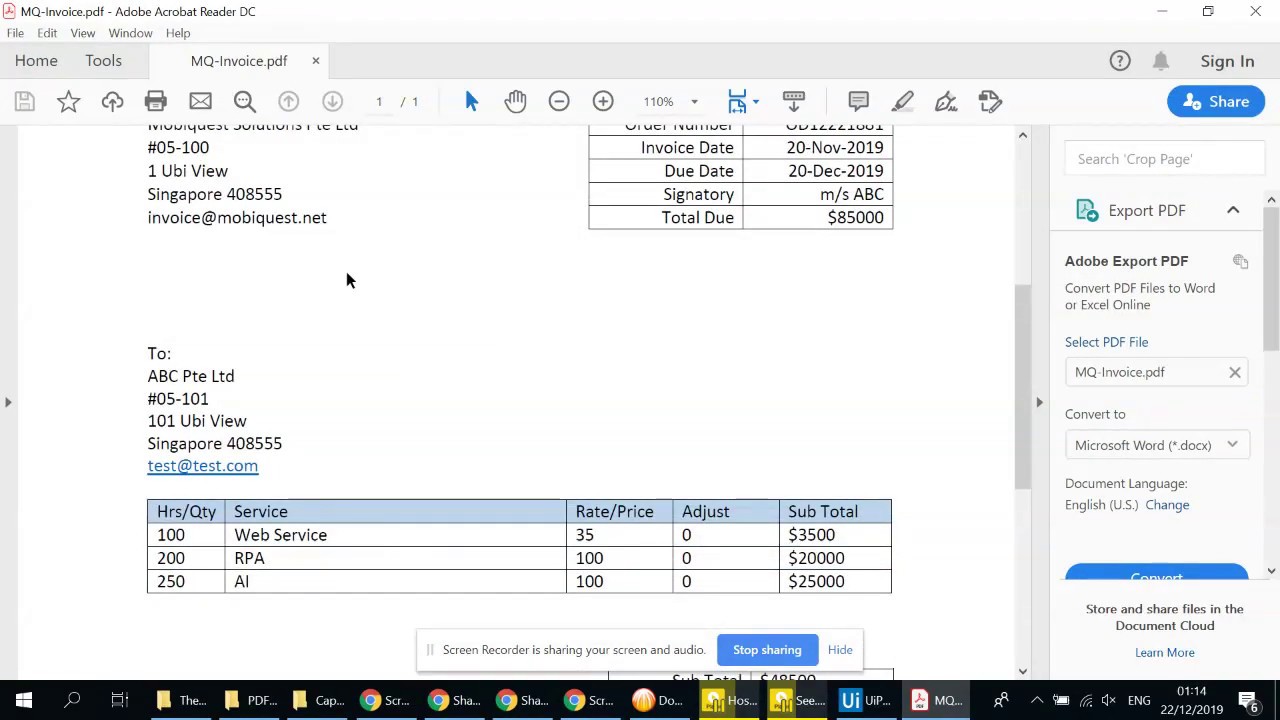The image size is (1280, 720).
Task: Collapse the Export PDF section chevron
Action: click(x=1233, y=210)
